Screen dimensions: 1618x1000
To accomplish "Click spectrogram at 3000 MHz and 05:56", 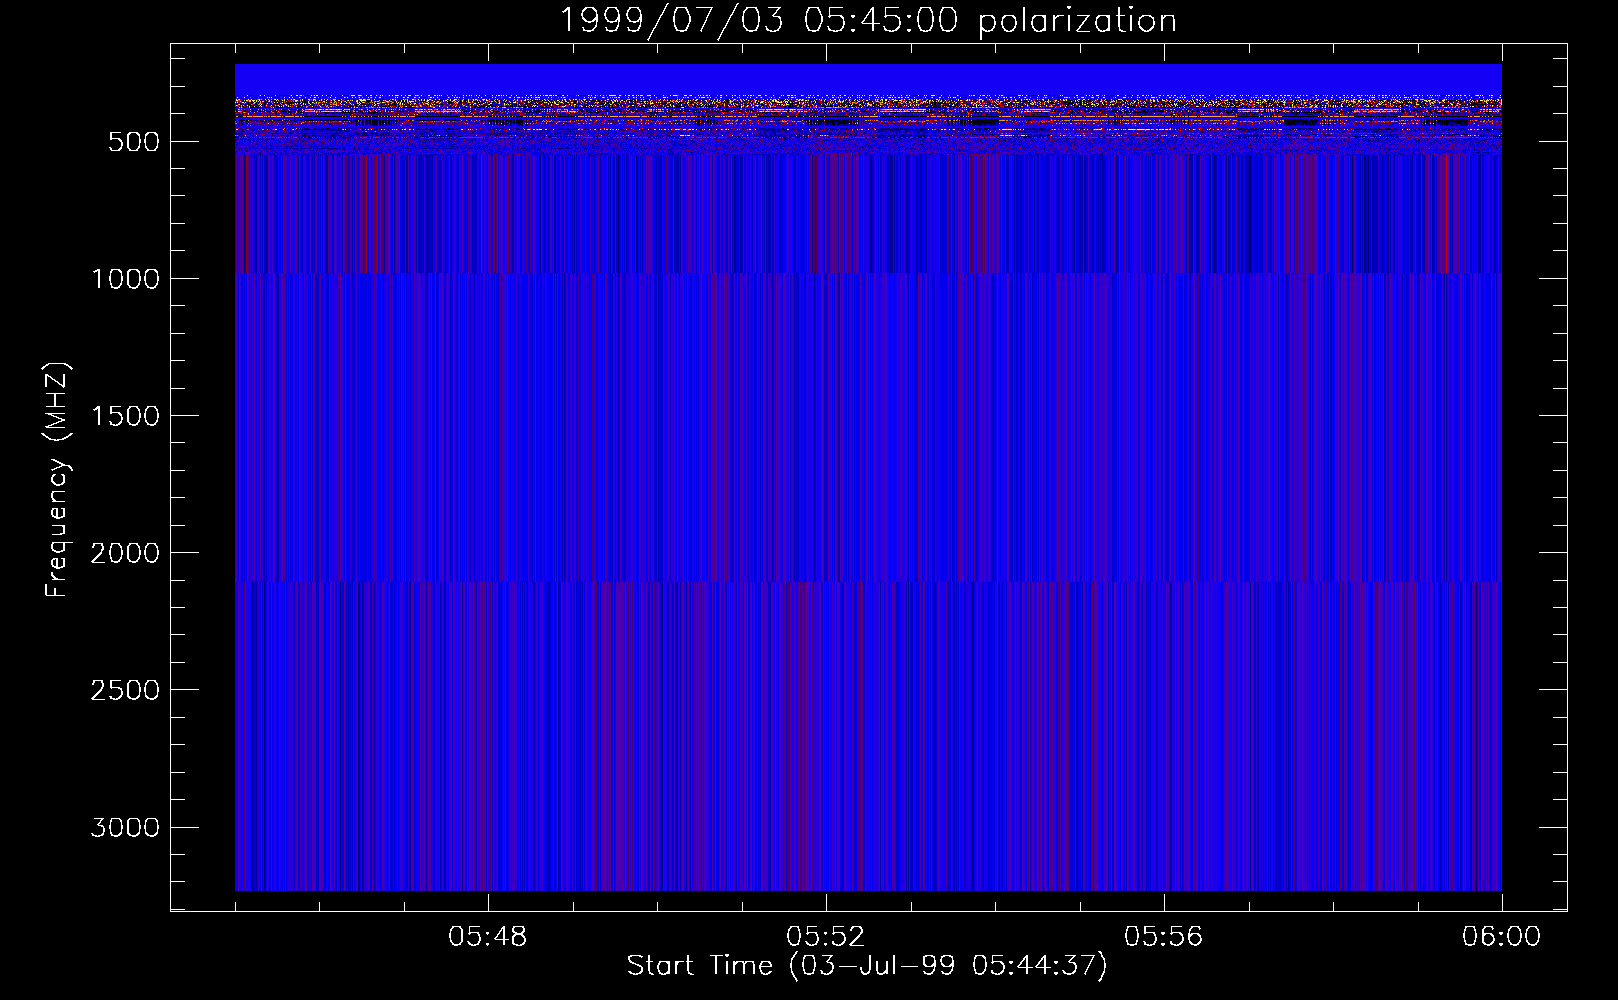I will (x=1164, y=826).
